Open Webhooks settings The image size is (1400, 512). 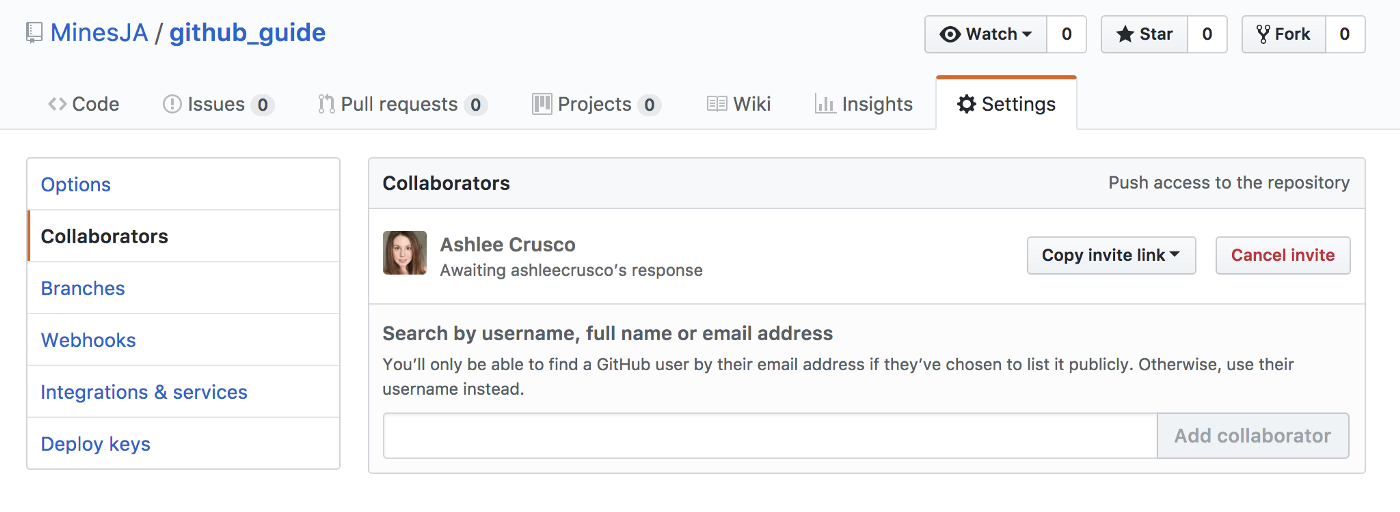(88, 340)
